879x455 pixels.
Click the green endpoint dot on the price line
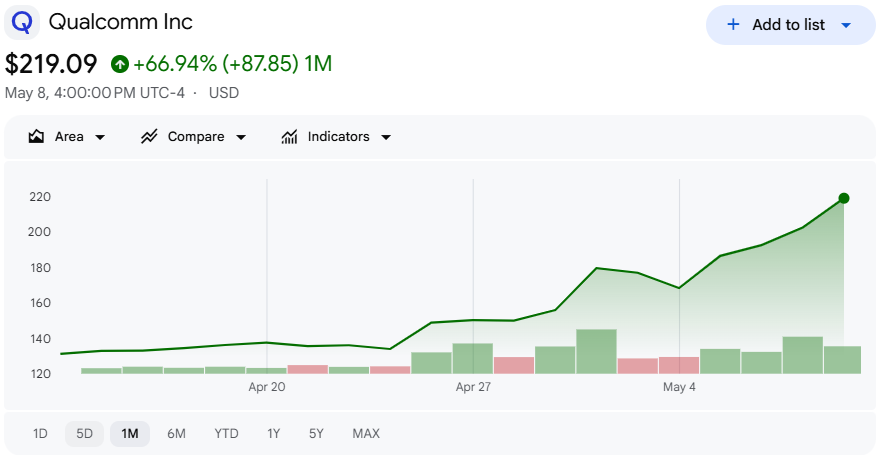tap(844, 198)
